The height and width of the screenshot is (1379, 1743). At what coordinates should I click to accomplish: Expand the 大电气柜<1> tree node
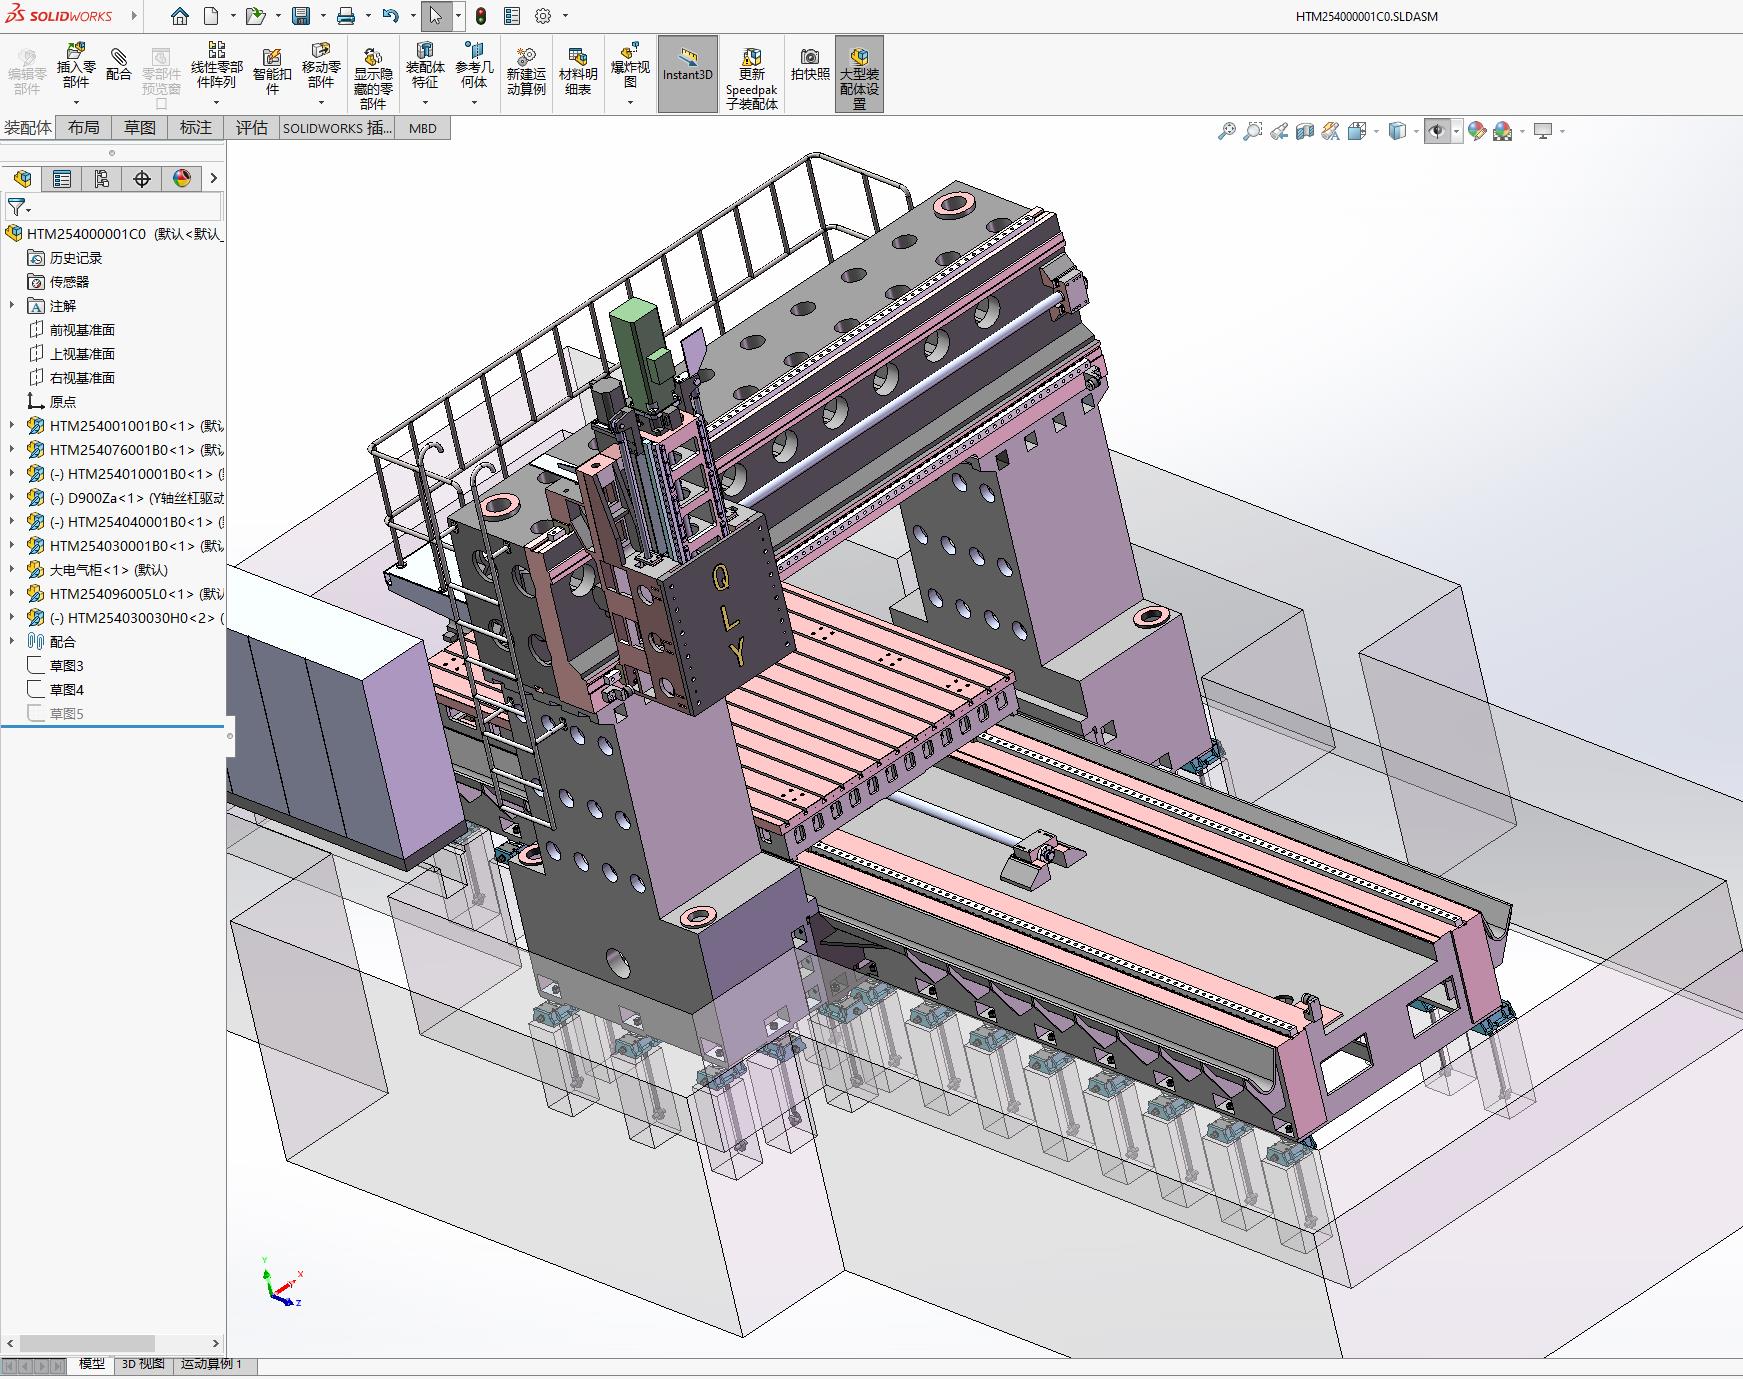[12, 570]
